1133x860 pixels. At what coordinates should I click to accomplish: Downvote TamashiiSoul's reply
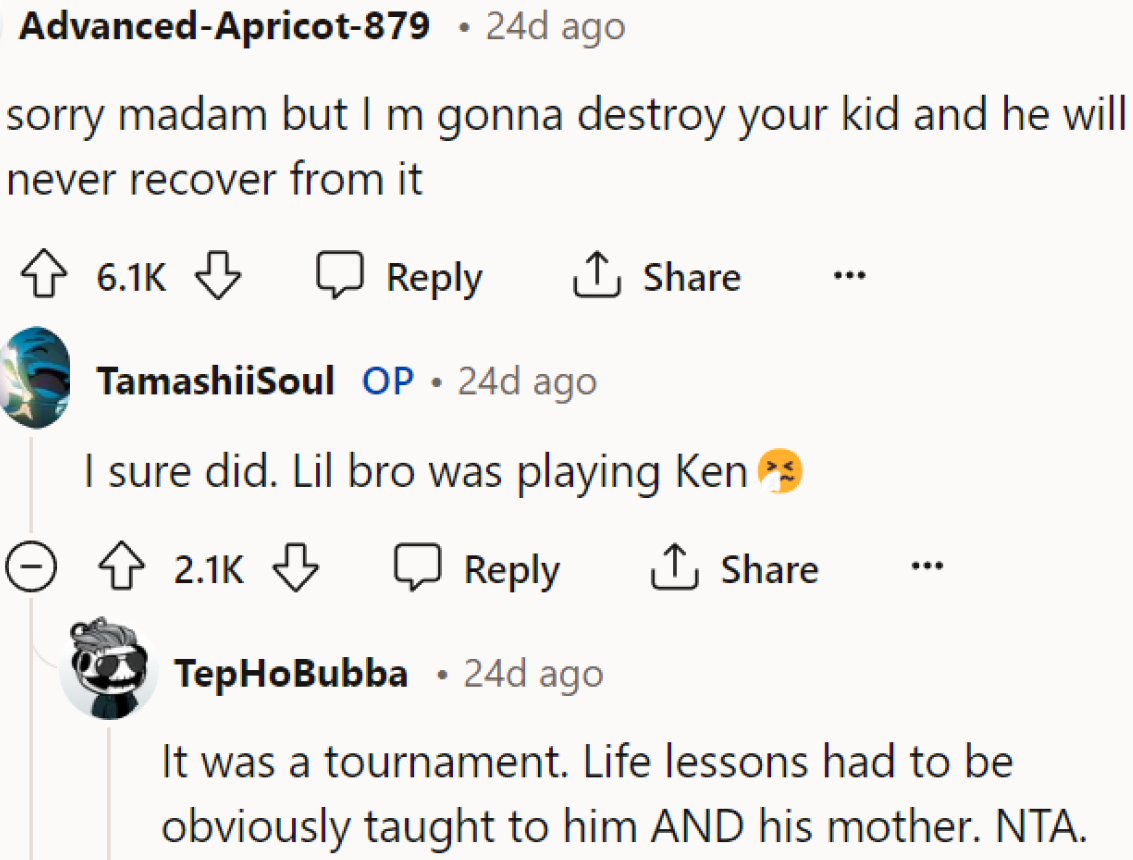(x=296, y=568)
